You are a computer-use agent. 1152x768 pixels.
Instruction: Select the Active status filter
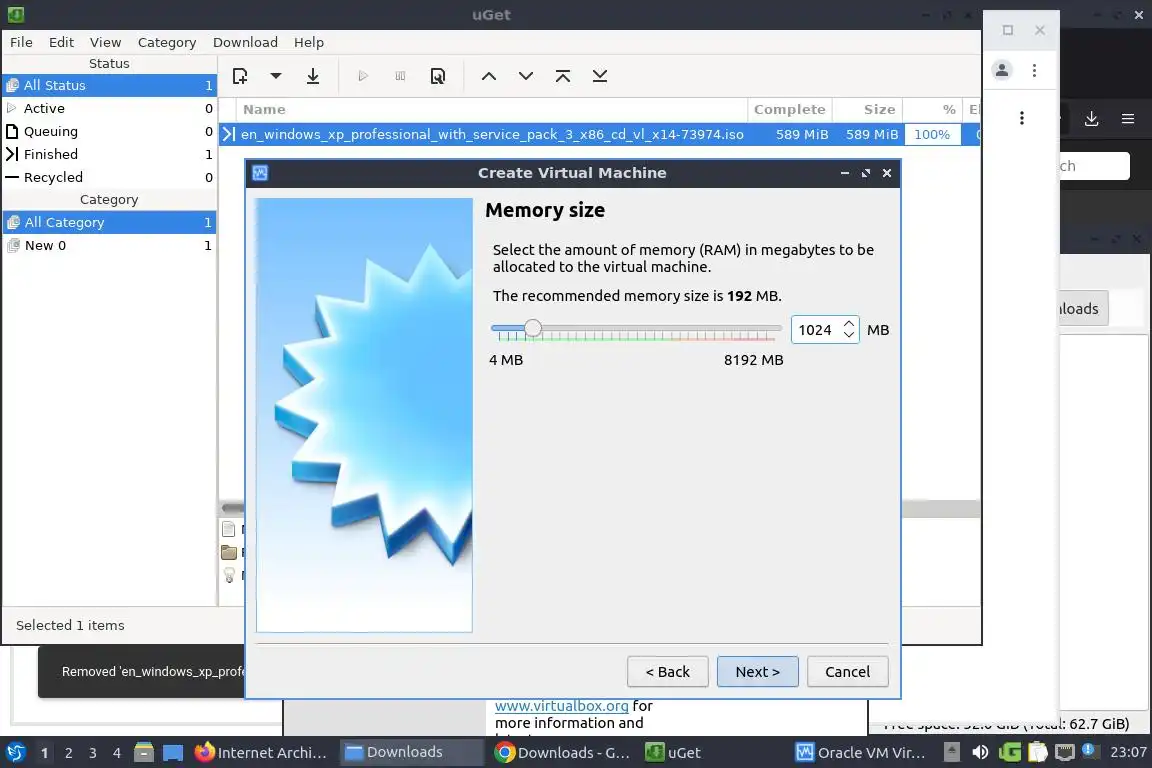[x=109, y=108]
